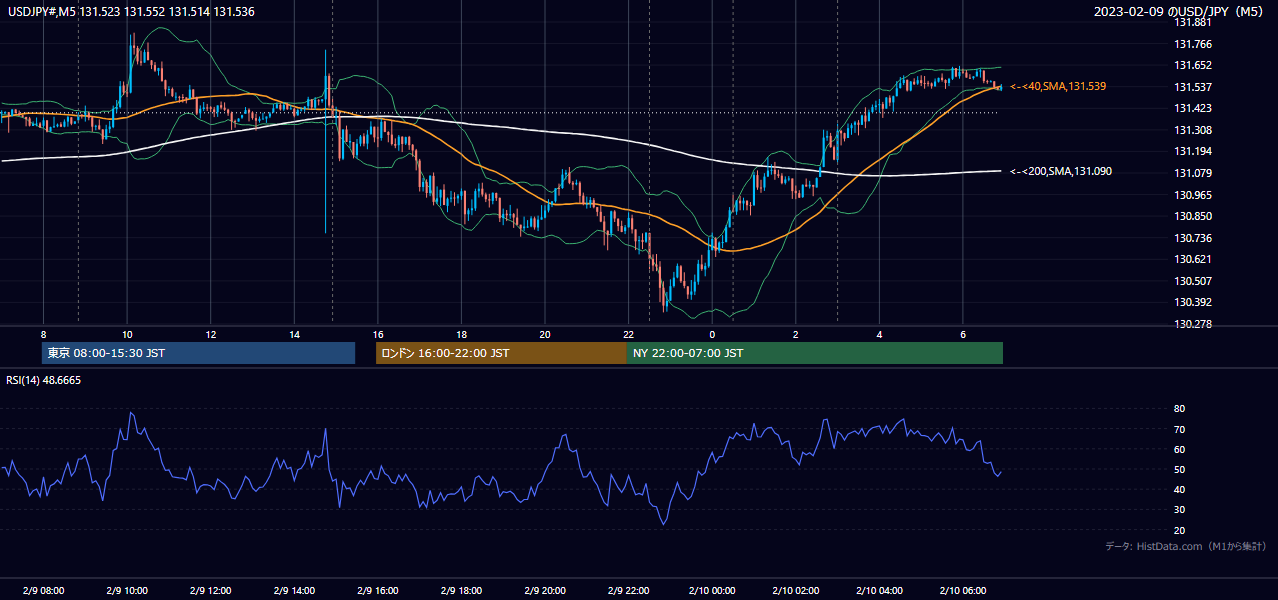Screen dimensions: 1278x600
Task: Click price axis label 131.537
Action: pos(1193,87)
